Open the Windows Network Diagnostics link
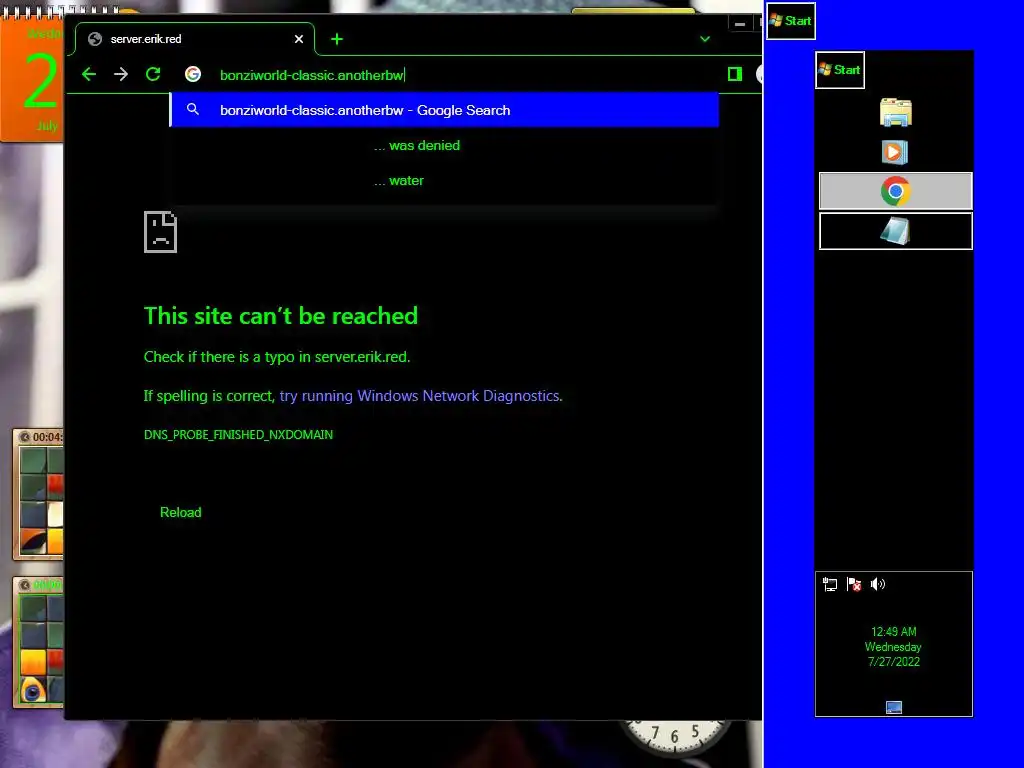The width and height of the screenshot is (1024, 768). tap(420, 396)
